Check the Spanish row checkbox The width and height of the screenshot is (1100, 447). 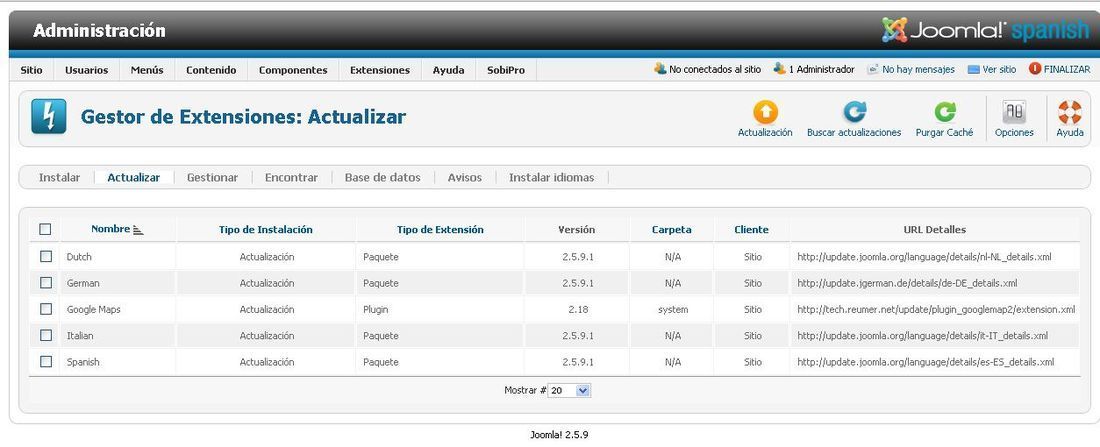(x=46, y=361)
